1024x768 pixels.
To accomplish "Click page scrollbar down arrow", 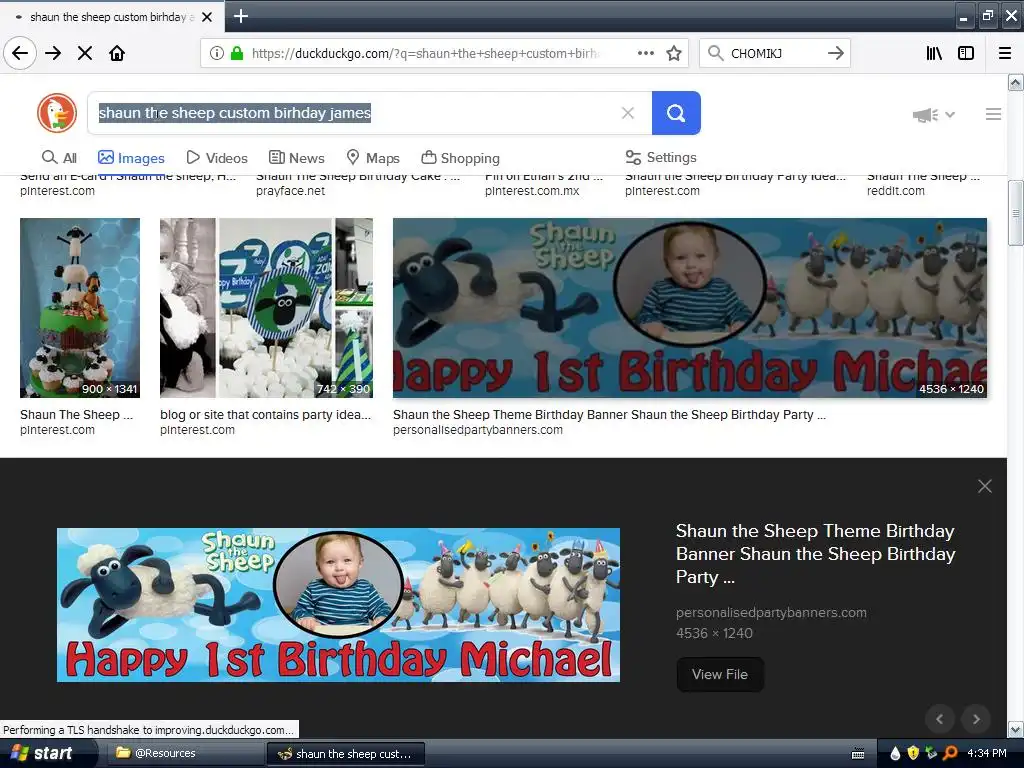I will [1016, 729].
